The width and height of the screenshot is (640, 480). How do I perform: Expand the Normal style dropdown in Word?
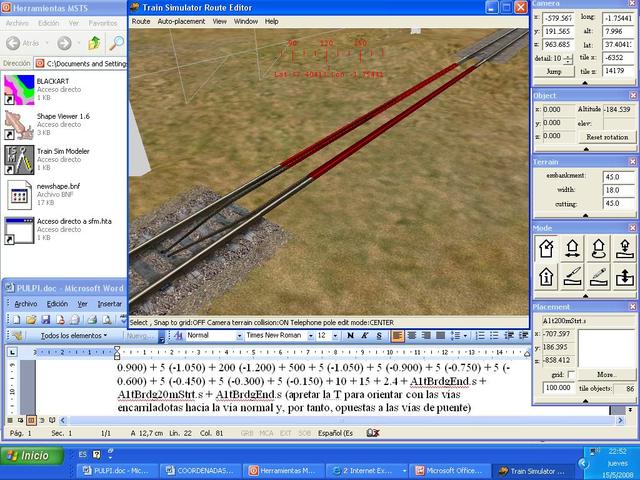pyautogui.click(x=240, y=335)
